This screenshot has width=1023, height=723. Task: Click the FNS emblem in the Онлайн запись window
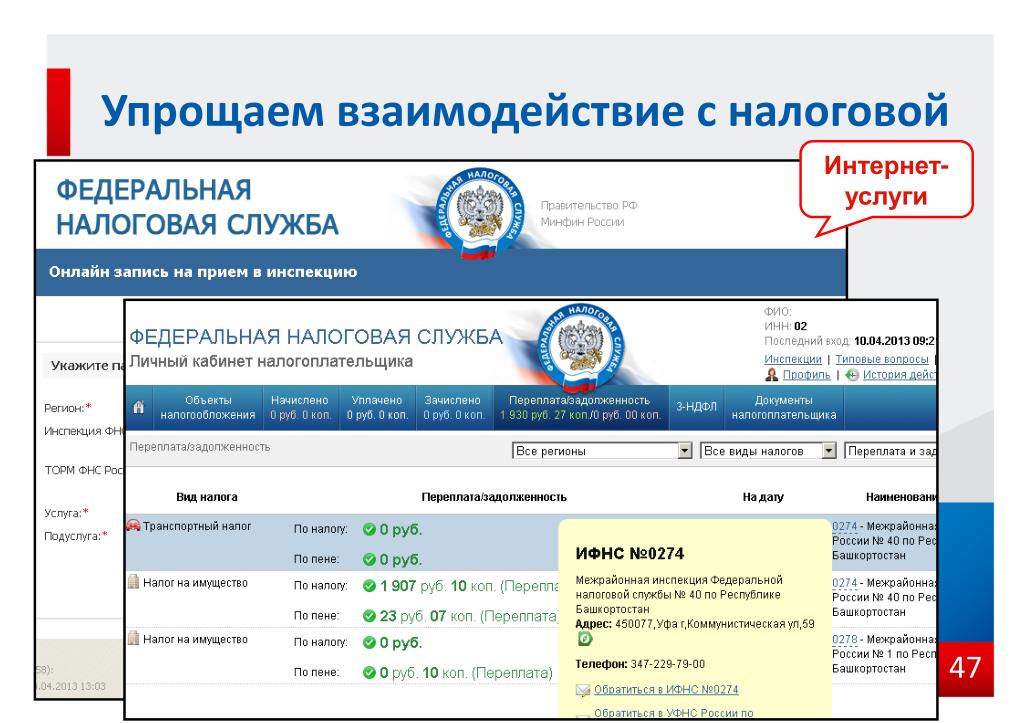pyautogui.click(x=479, y=212)
